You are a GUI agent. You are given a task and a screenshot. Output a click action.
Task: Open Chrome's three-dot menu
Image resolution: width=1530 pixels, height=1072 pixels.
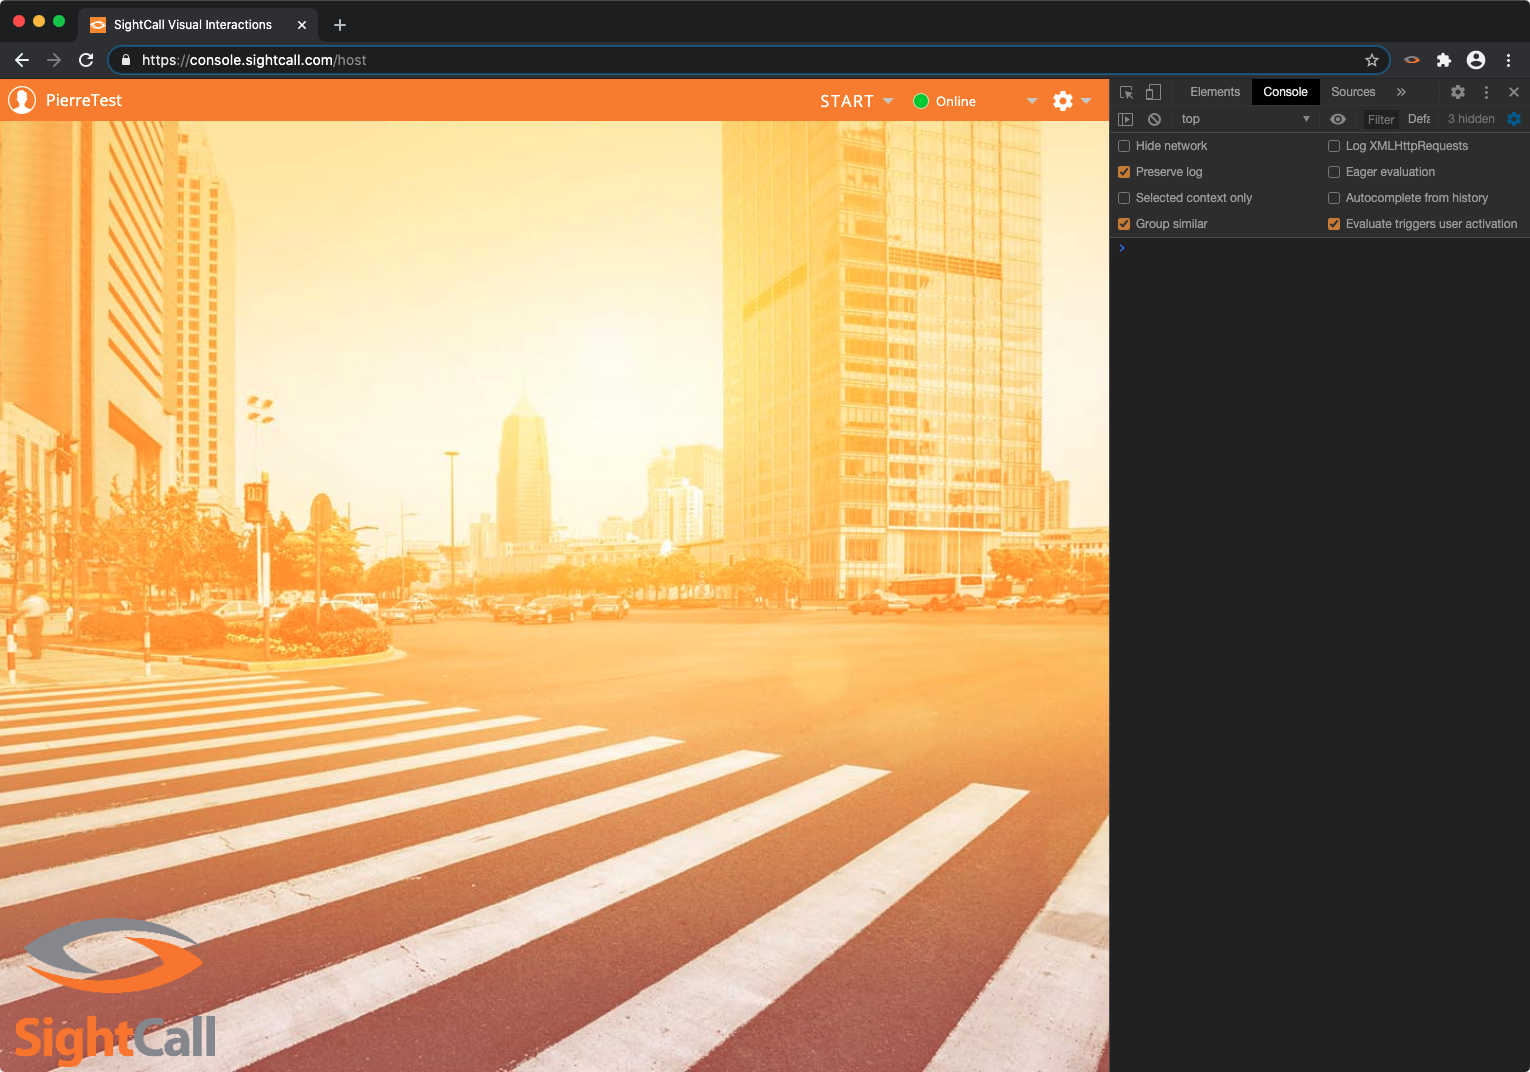(1508, 60)
